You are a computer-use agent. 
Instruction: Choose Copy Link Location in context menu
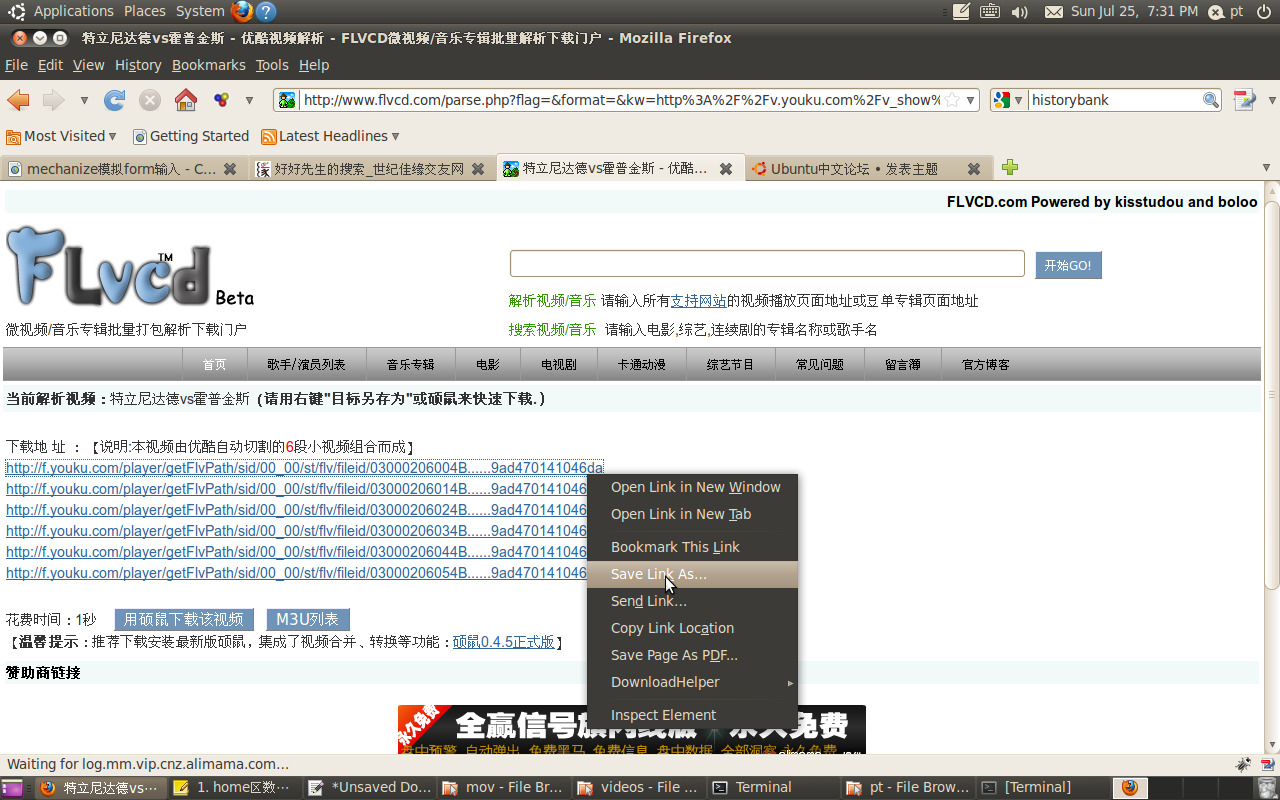tap(692, 628)
